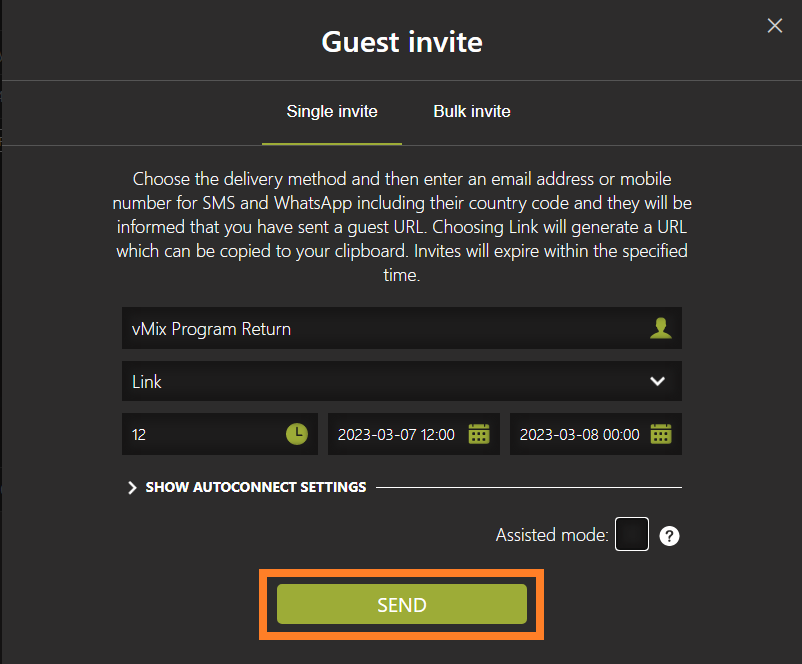
Task: Click the person icon in name field
Action: point(660,328)
